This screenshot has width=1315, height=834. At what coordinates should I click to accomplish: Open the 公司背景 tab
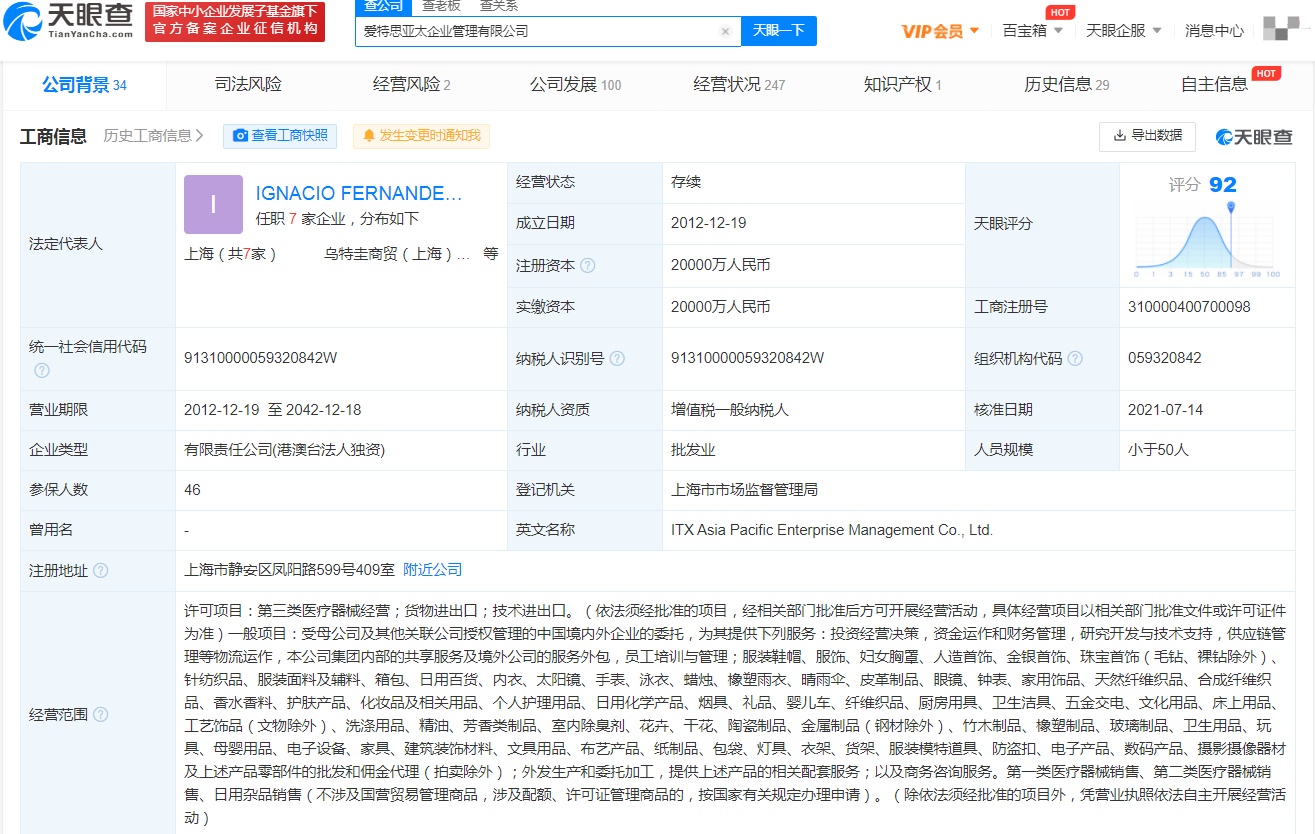coord(84,85)
